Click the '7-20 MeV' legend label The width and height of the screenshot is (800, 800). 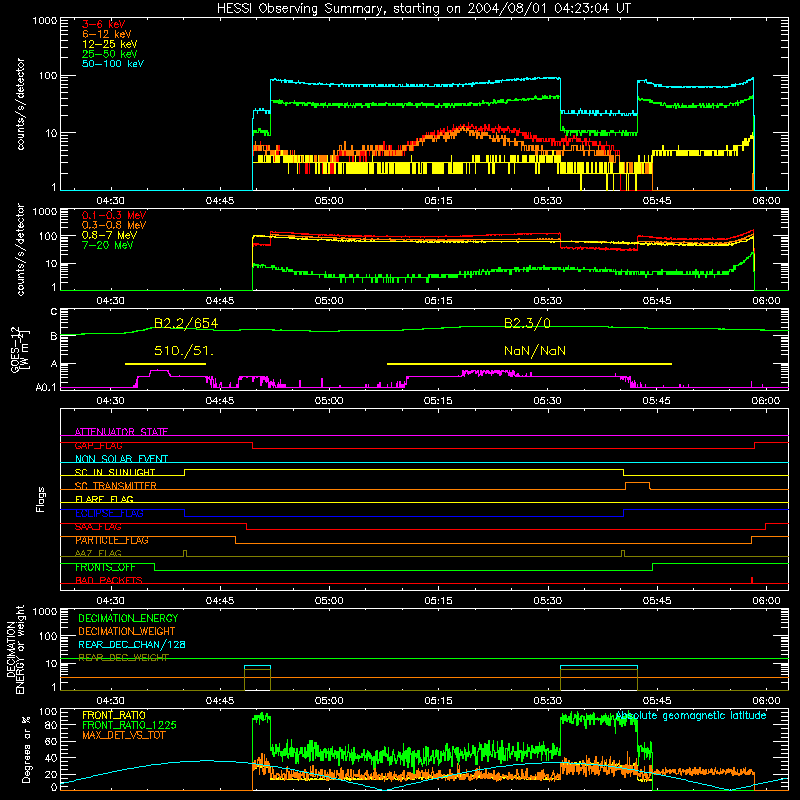(107, 245)
